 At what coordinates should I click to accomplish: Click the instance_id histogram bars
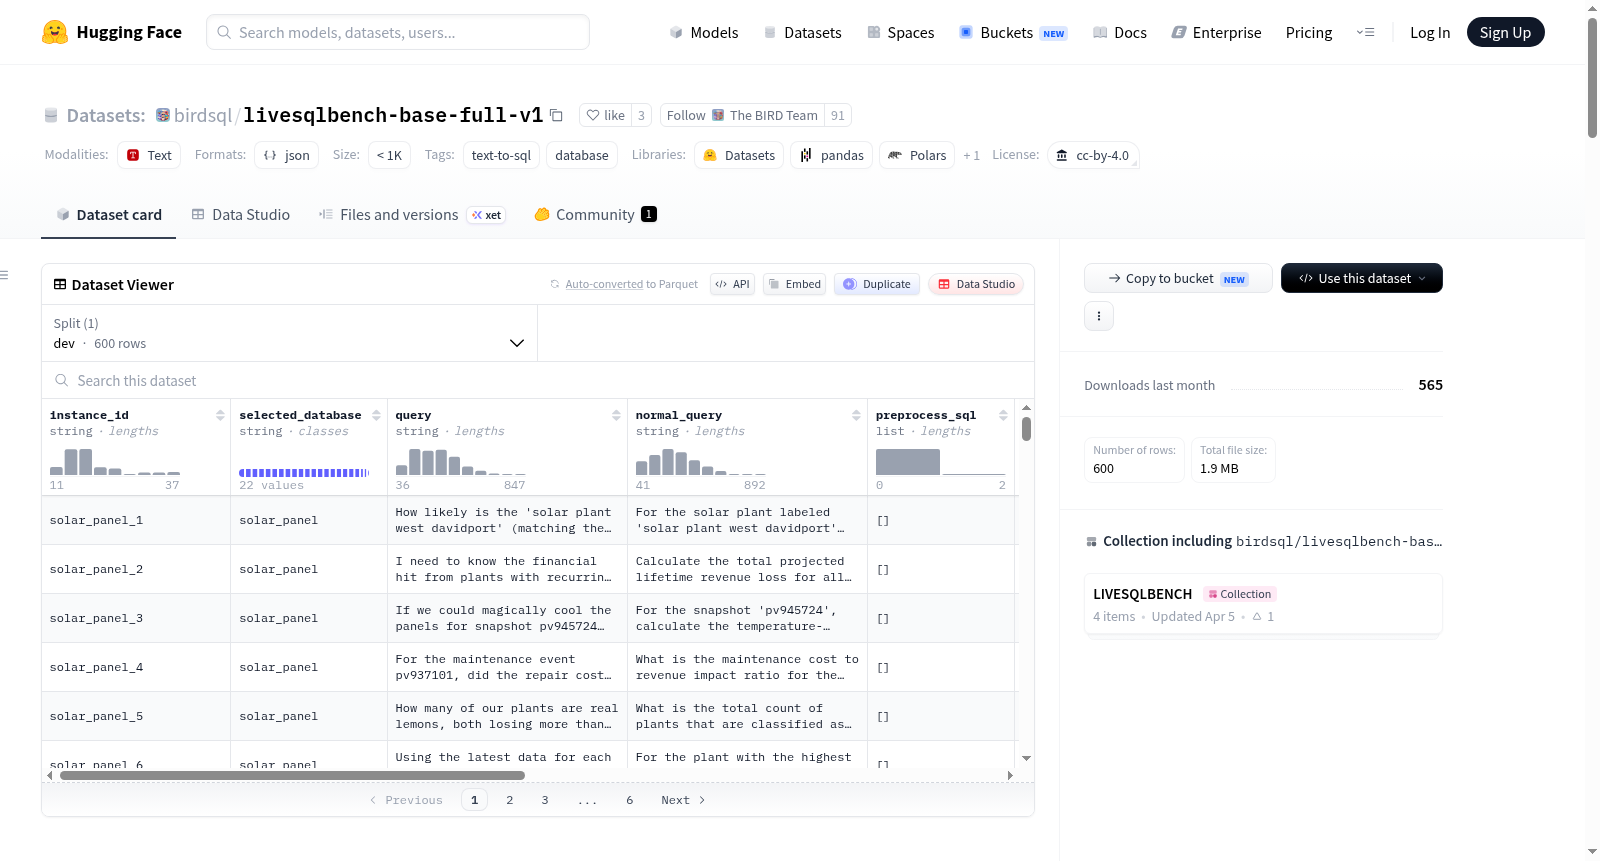115,461
